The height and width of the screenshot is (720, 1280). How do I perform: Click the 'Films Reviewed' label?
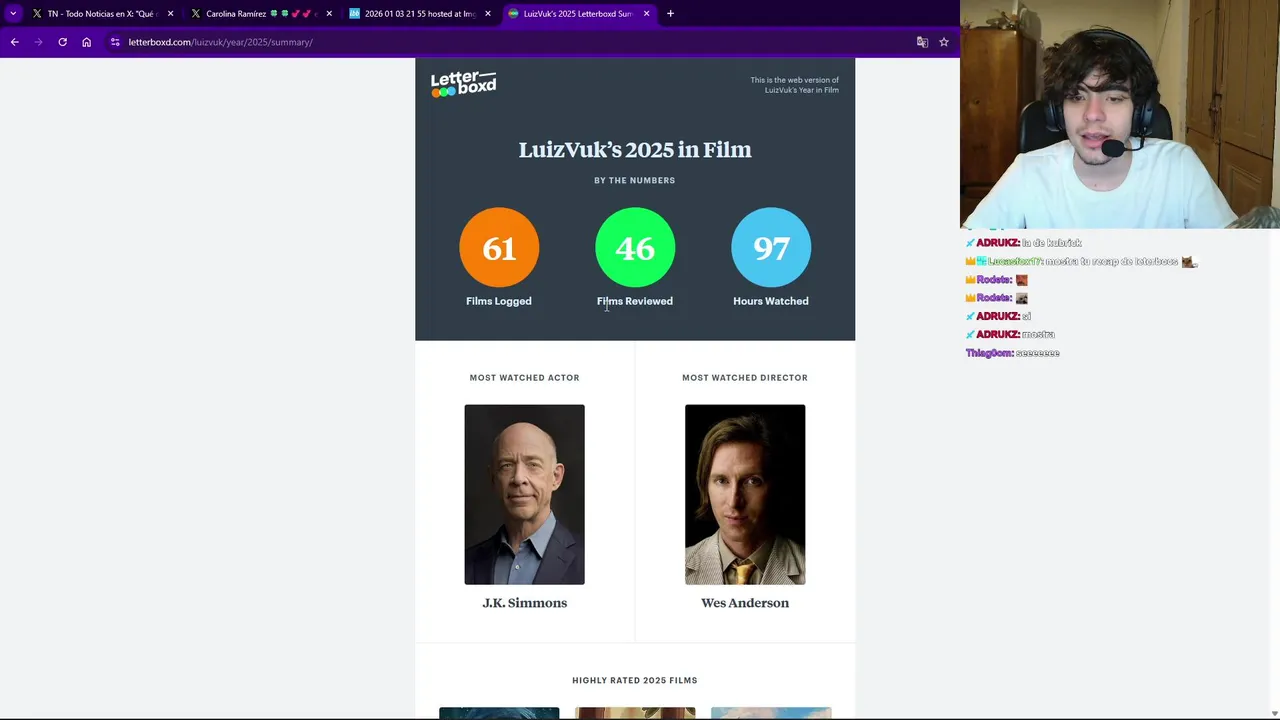coord(635,301)
